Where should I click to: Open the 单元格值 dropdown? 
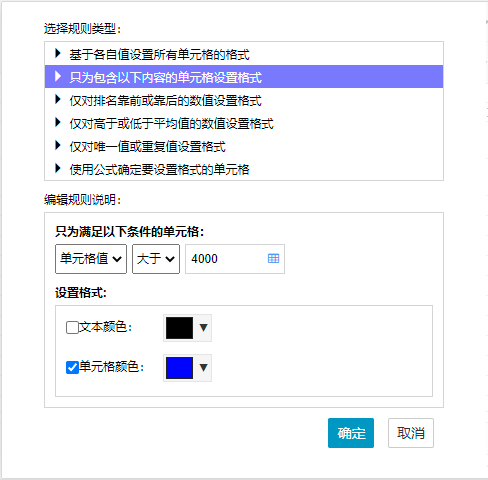[91, 259]
